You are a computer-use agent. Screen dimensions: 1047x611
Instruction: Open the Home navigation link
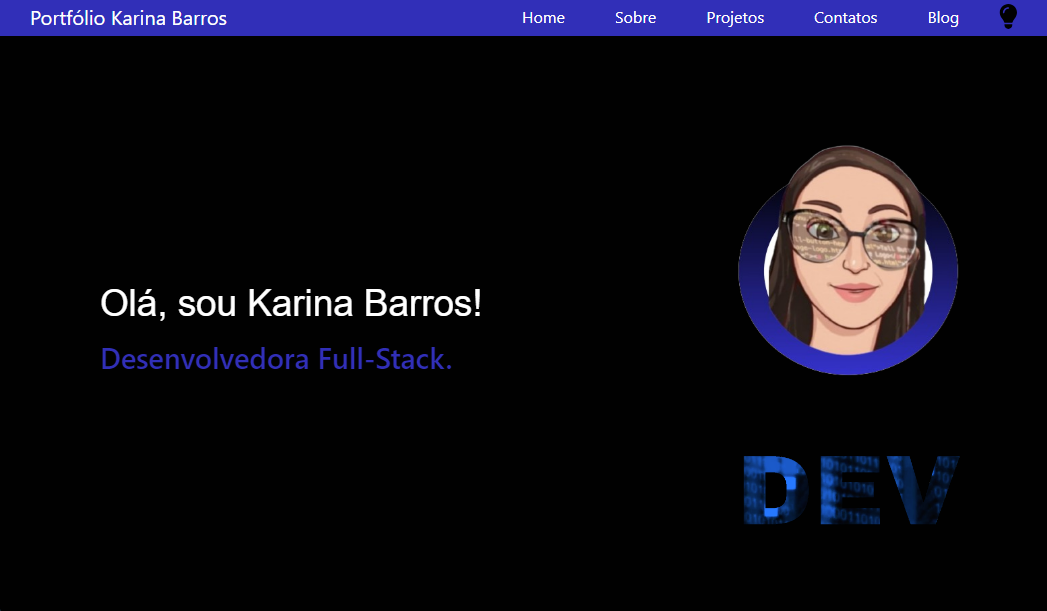click(x=543, y=18)
